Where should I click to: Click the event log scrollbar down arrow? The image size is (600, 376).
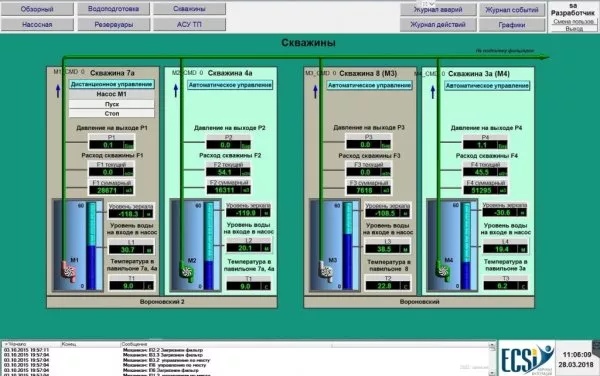pyautogui.click(x=492, y=373)
